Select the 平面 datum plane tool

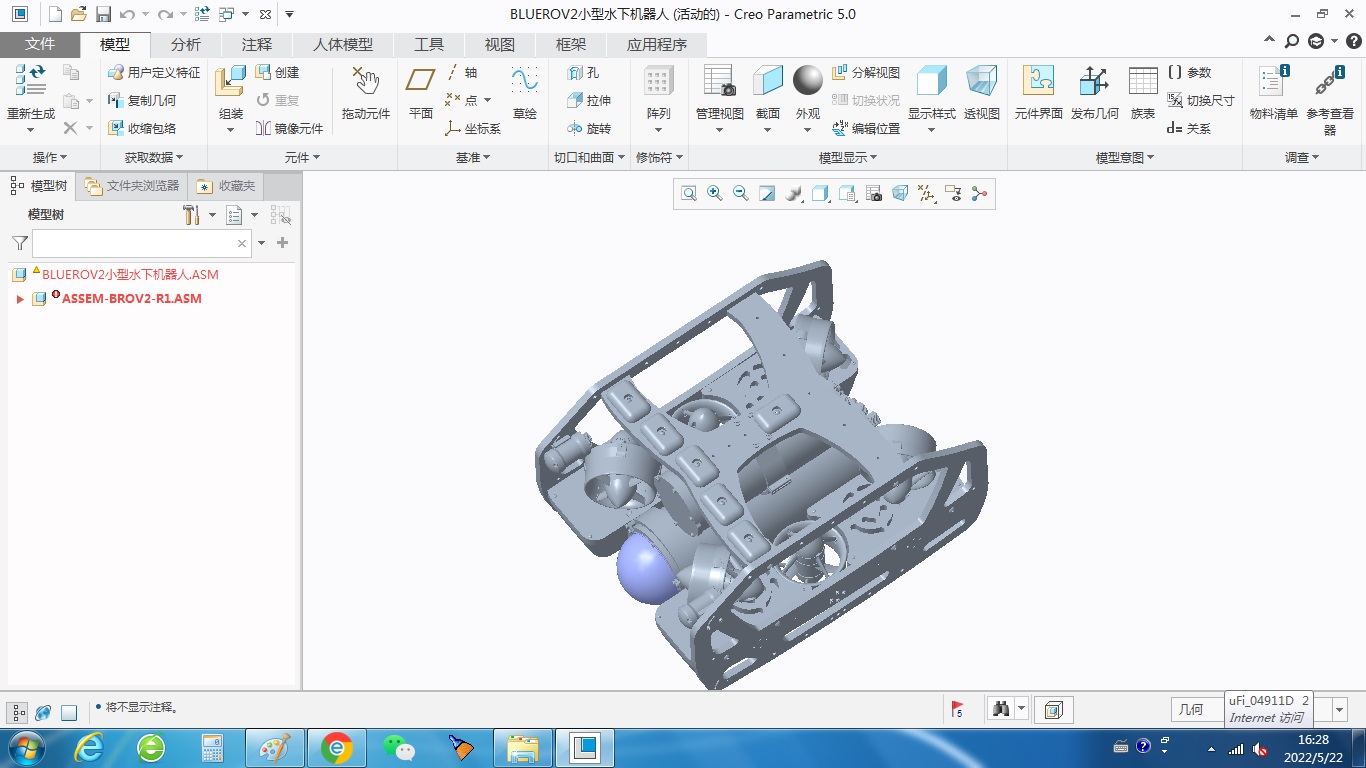point(421,83)
